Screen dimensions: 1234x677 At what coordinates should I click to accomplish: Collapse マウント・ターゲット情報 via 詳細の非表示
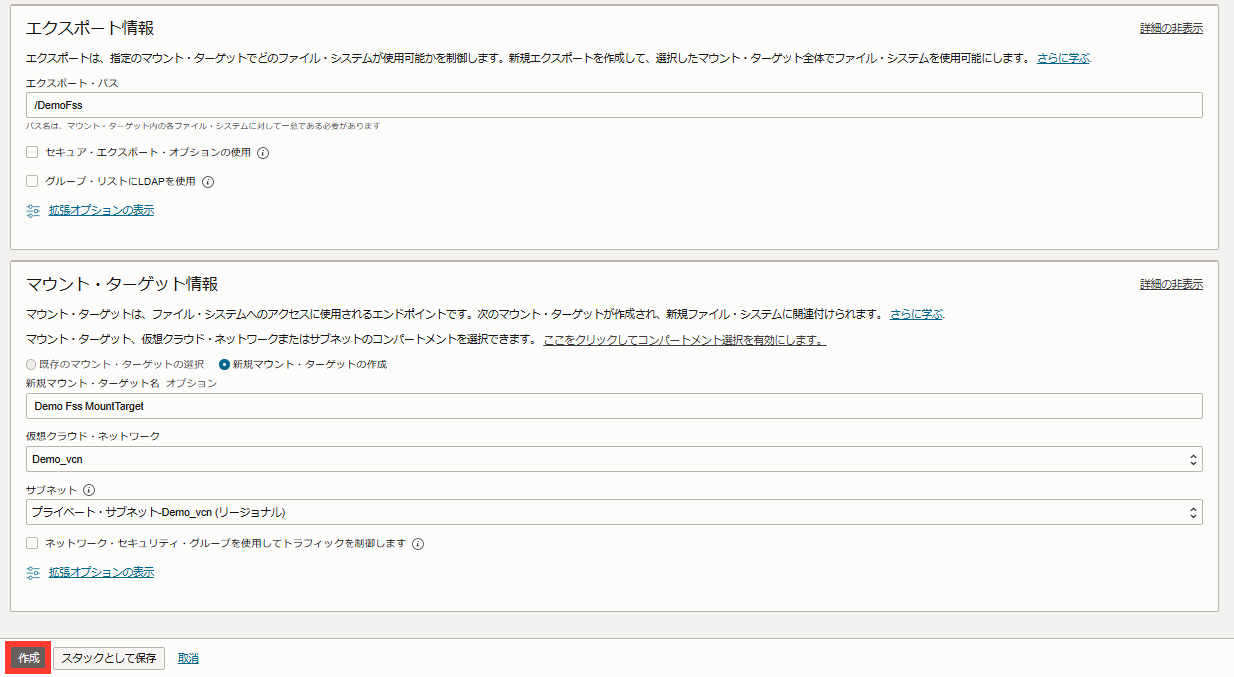1171,284
